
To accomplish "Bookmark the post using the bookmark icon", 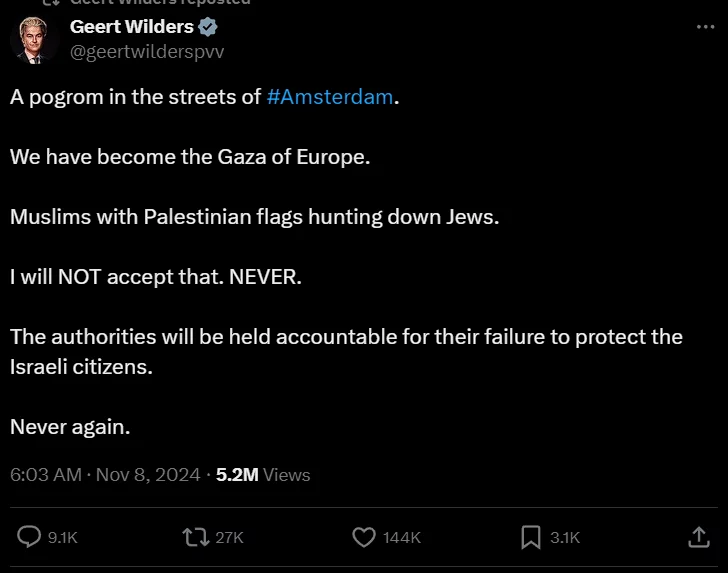I will click(x=531, y=537).
